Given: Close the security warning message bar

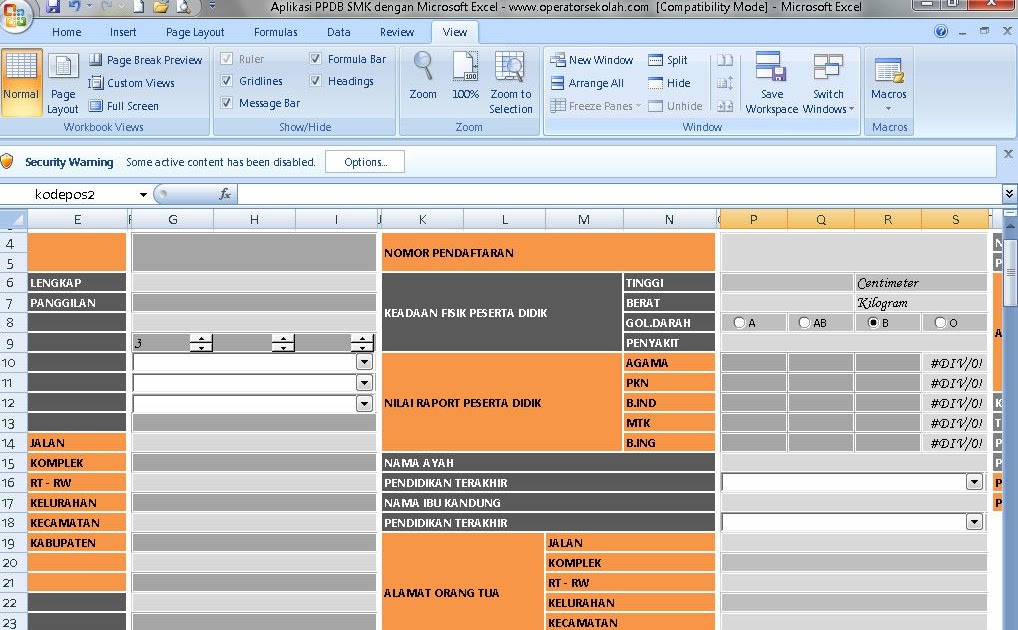Looking at the screenshot, I should (1008, 154).
